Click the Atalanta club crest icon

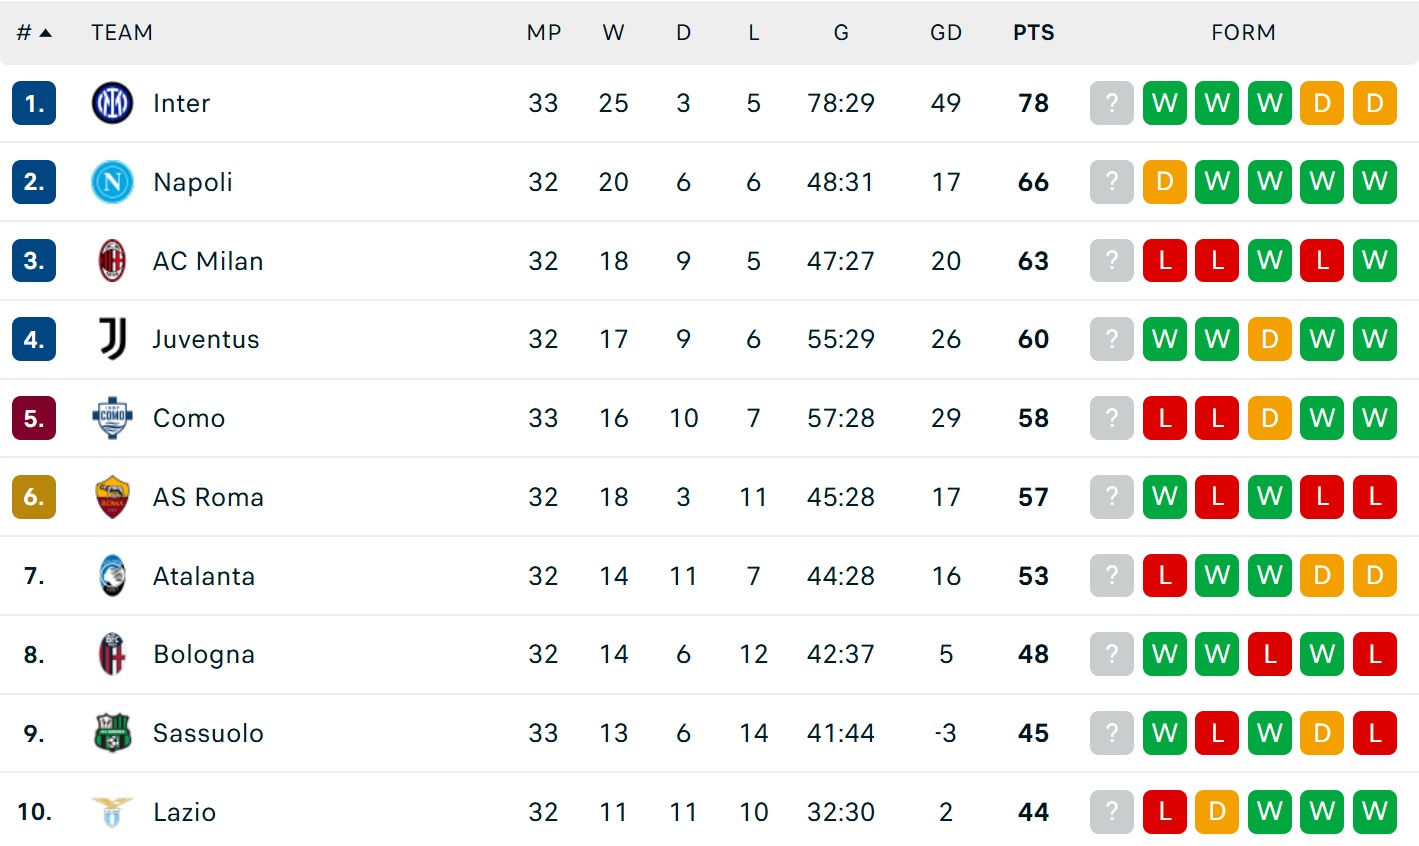coord(112,576)
